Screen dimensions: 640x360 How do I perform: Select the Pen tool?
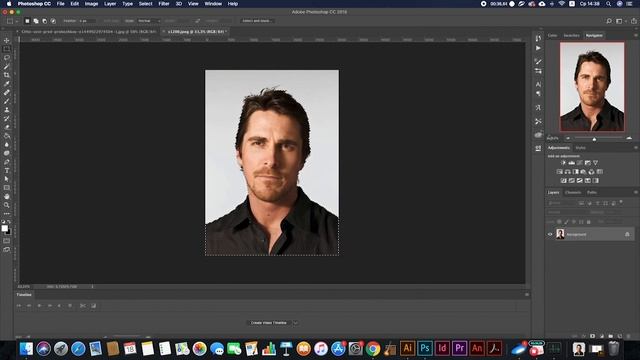7,162
